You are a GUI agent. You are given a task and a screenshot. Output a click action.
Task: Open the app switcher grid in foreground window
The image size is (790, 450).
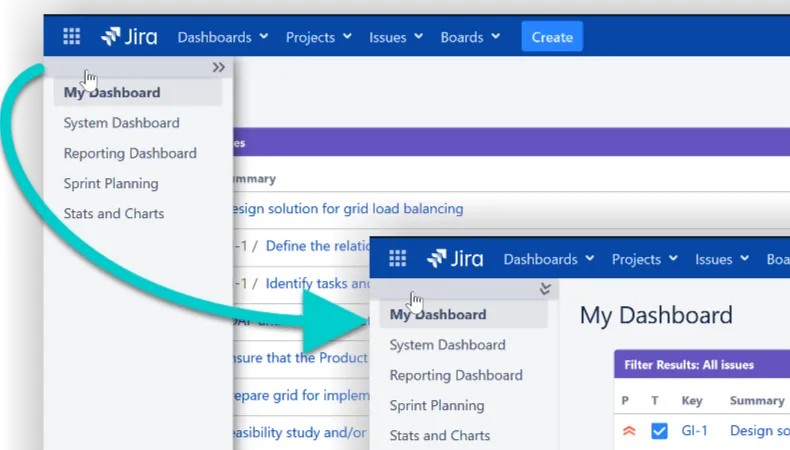397,259
